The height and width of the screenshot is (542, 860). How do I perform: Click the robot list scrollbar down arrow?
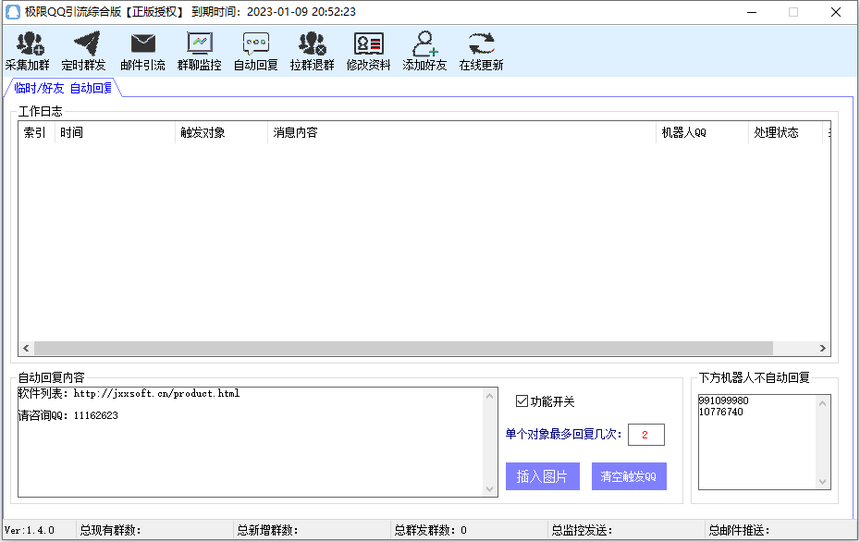(822, 481)
